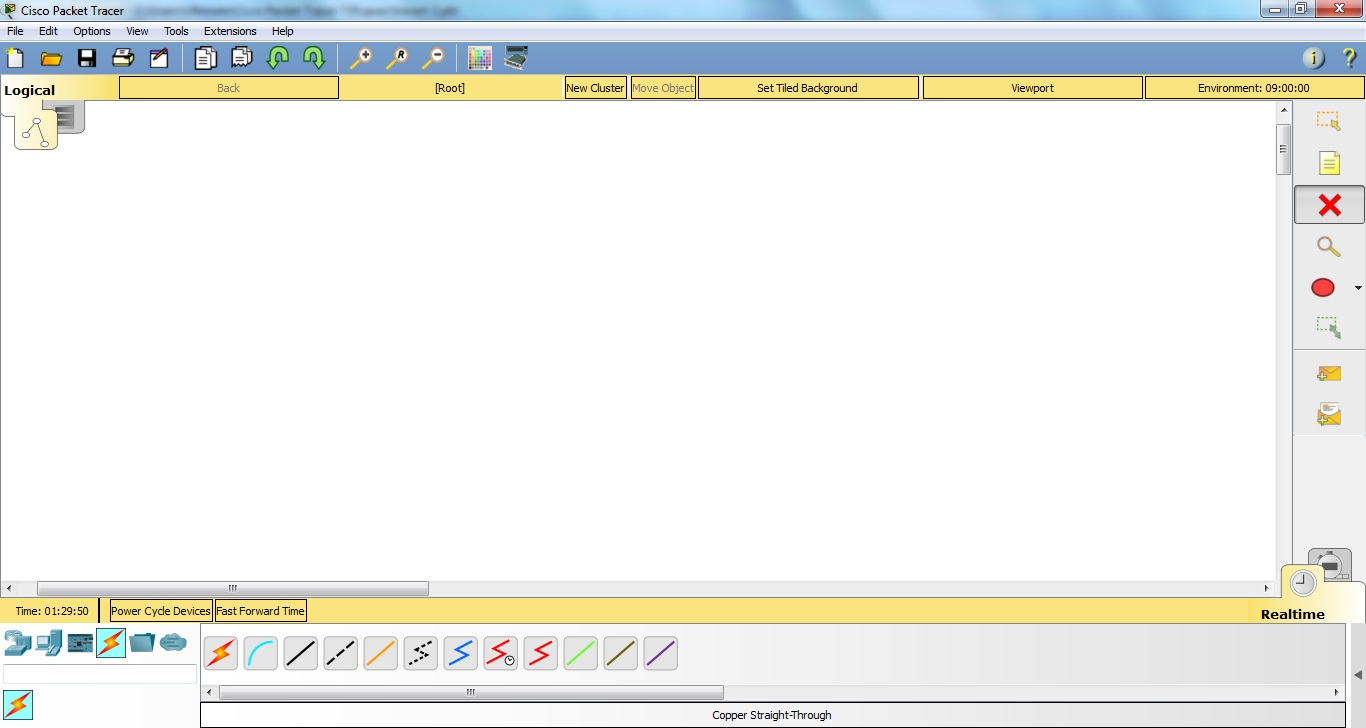Open the View menu
This screenshot has width=1366, height=728.
point(137,31)
